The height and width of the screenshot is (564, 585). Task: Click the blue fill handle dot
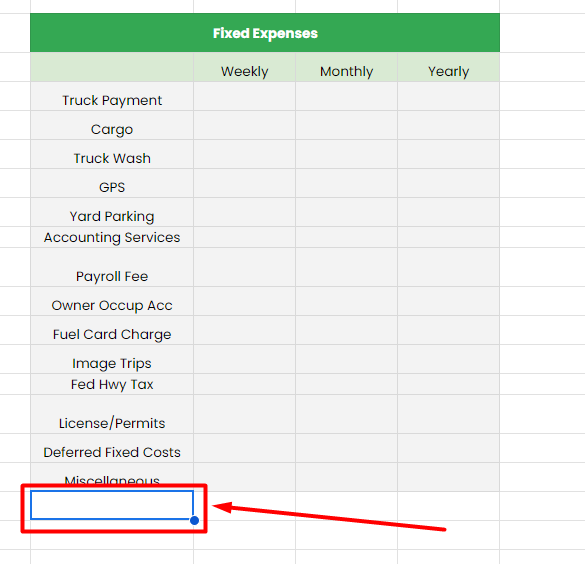[x=194, y=520]
